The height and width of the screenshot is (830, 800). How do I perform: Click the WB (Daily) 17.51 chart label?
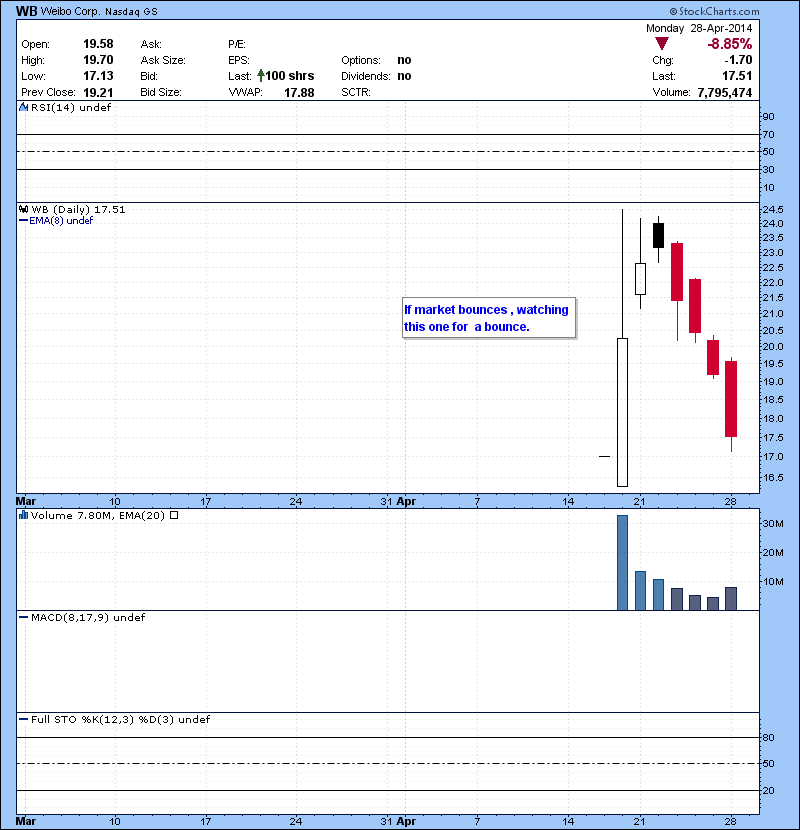click(x=78, y=210)
